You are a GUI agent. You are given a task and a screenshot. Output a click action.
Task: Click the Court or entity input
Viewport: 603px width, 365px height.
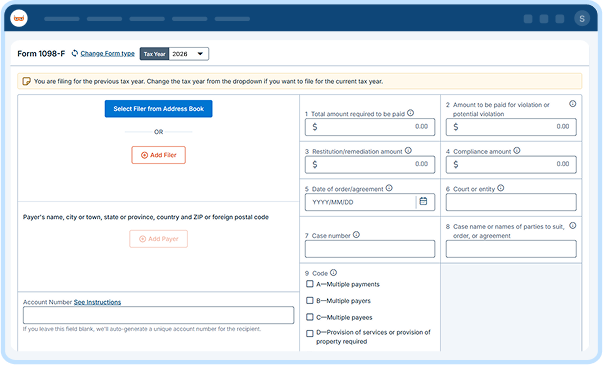511,202
